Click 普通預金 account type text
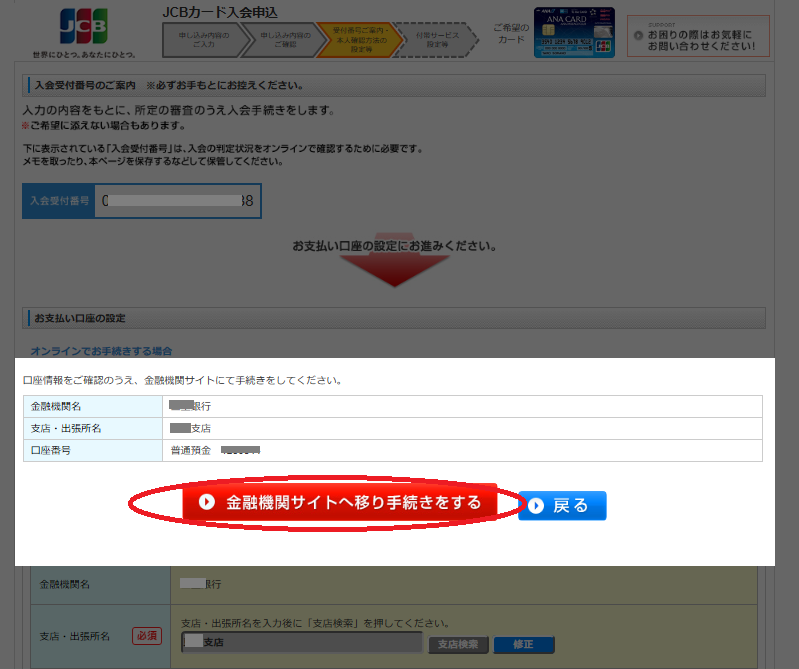The width and height of the screenshot is (799, 669). 191,450
